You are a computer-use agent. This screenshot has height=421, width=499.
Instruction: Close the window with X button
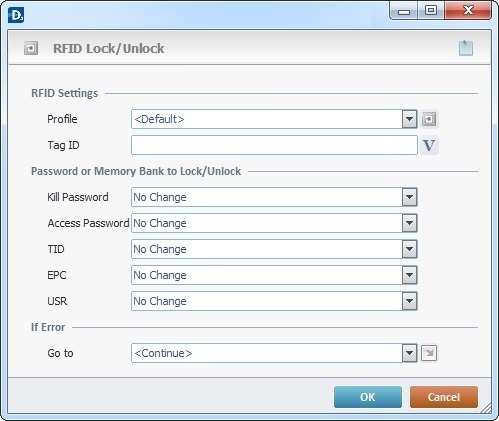click(x=468, y=10)
